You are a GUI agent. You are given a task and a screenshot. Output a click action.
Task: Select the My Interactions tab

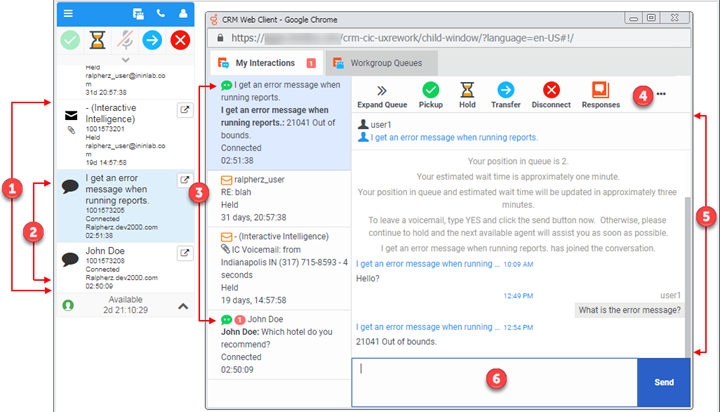260,63
